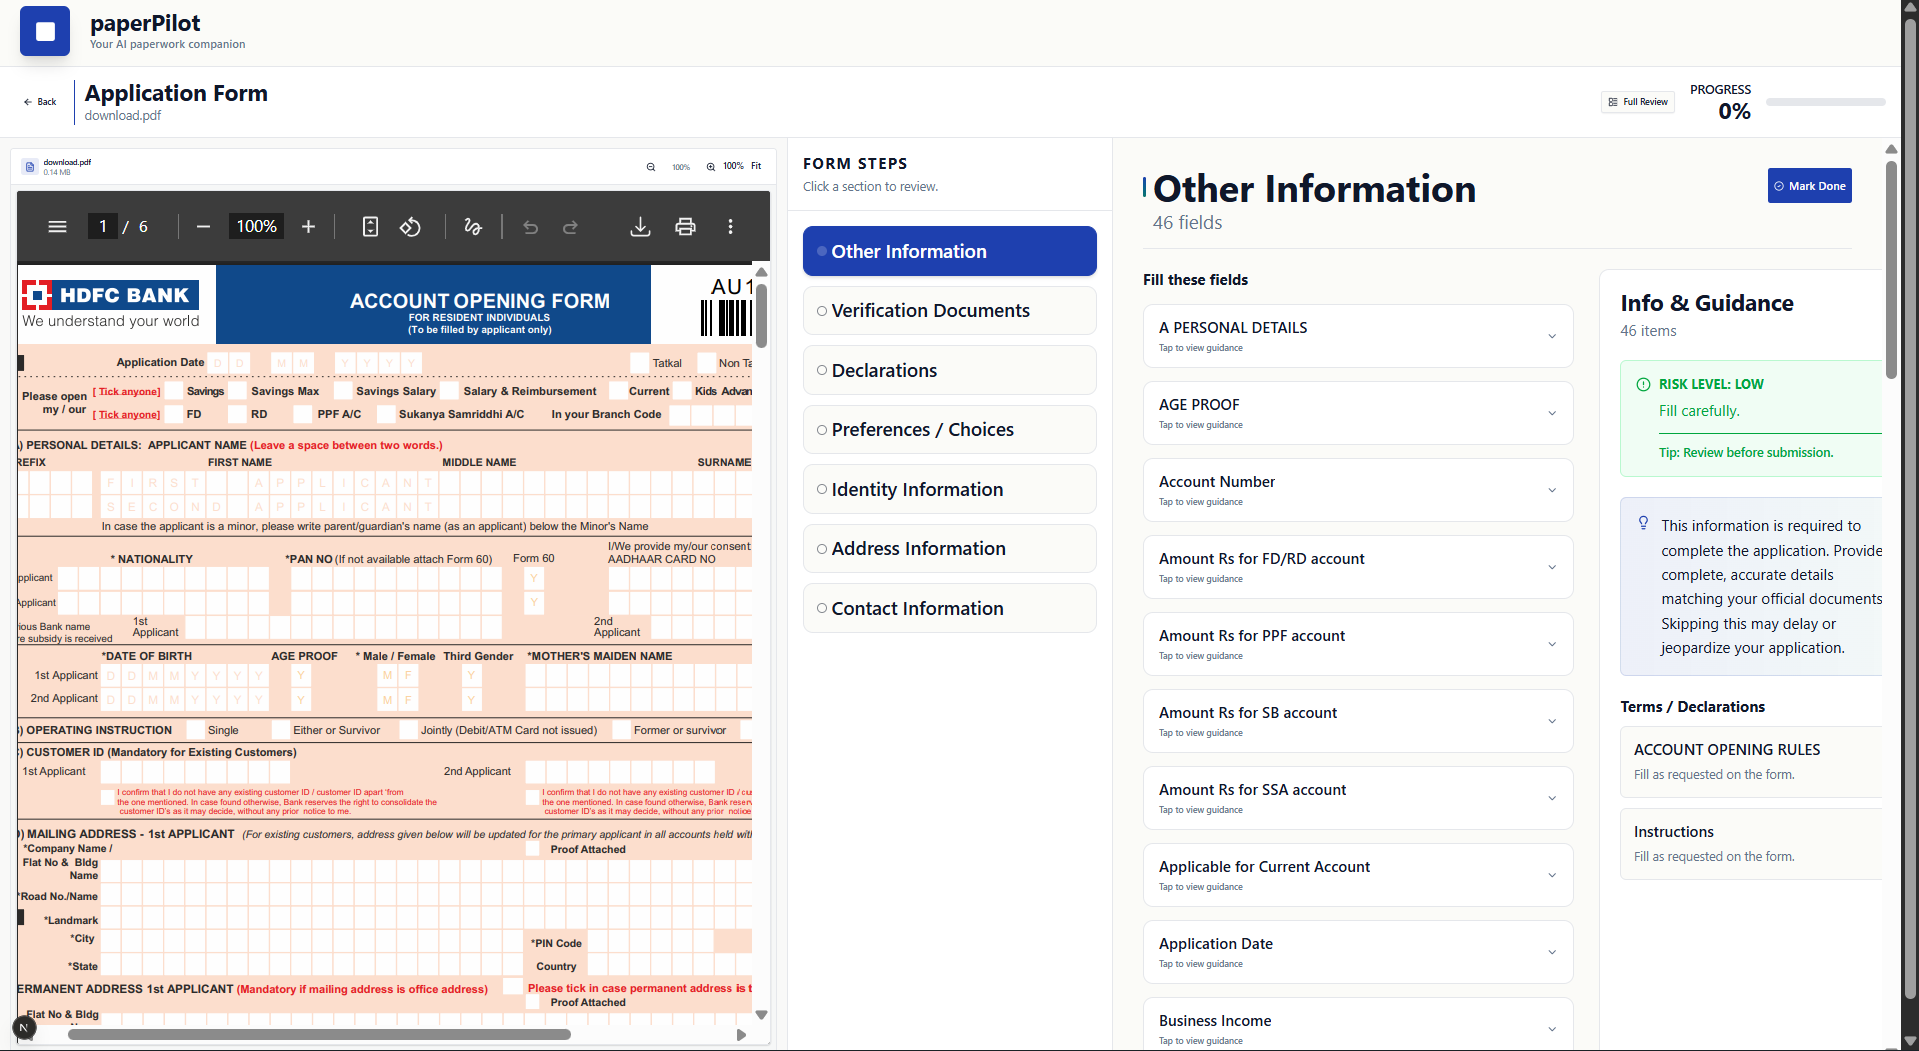Print the PDF document

tap(685, 227)
